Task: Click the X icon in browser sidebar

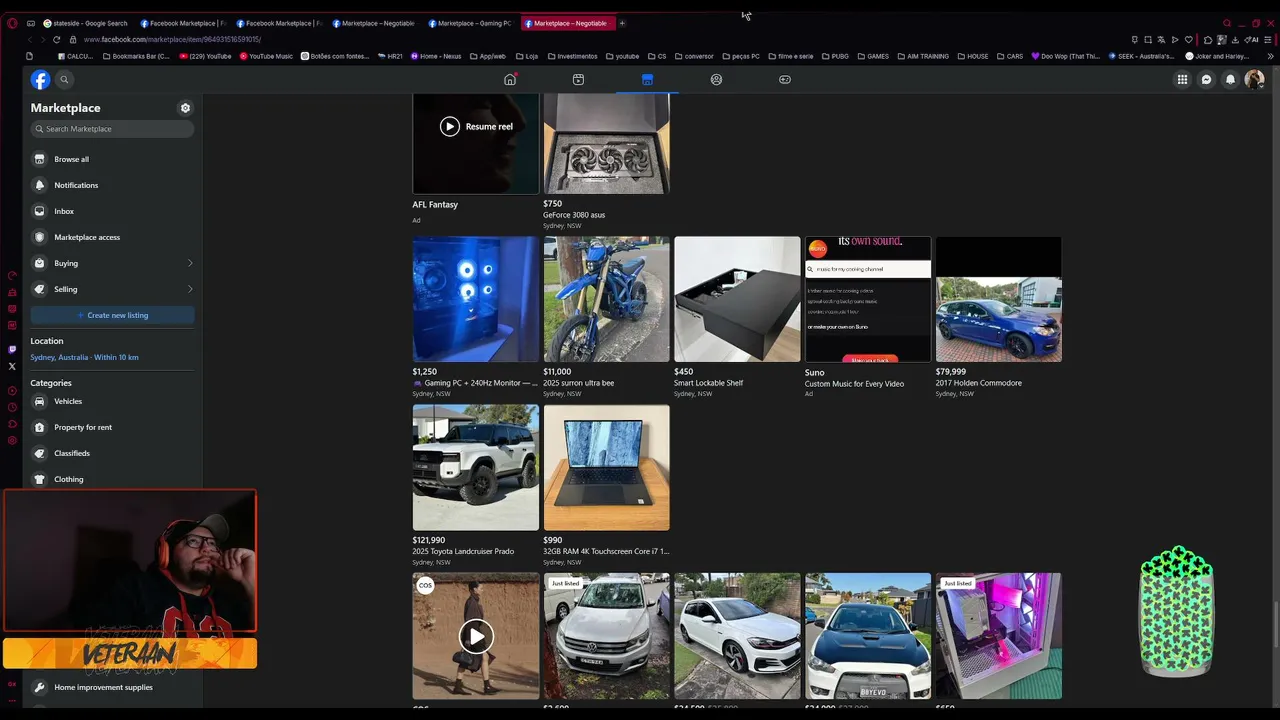Action: click(12, 366)
